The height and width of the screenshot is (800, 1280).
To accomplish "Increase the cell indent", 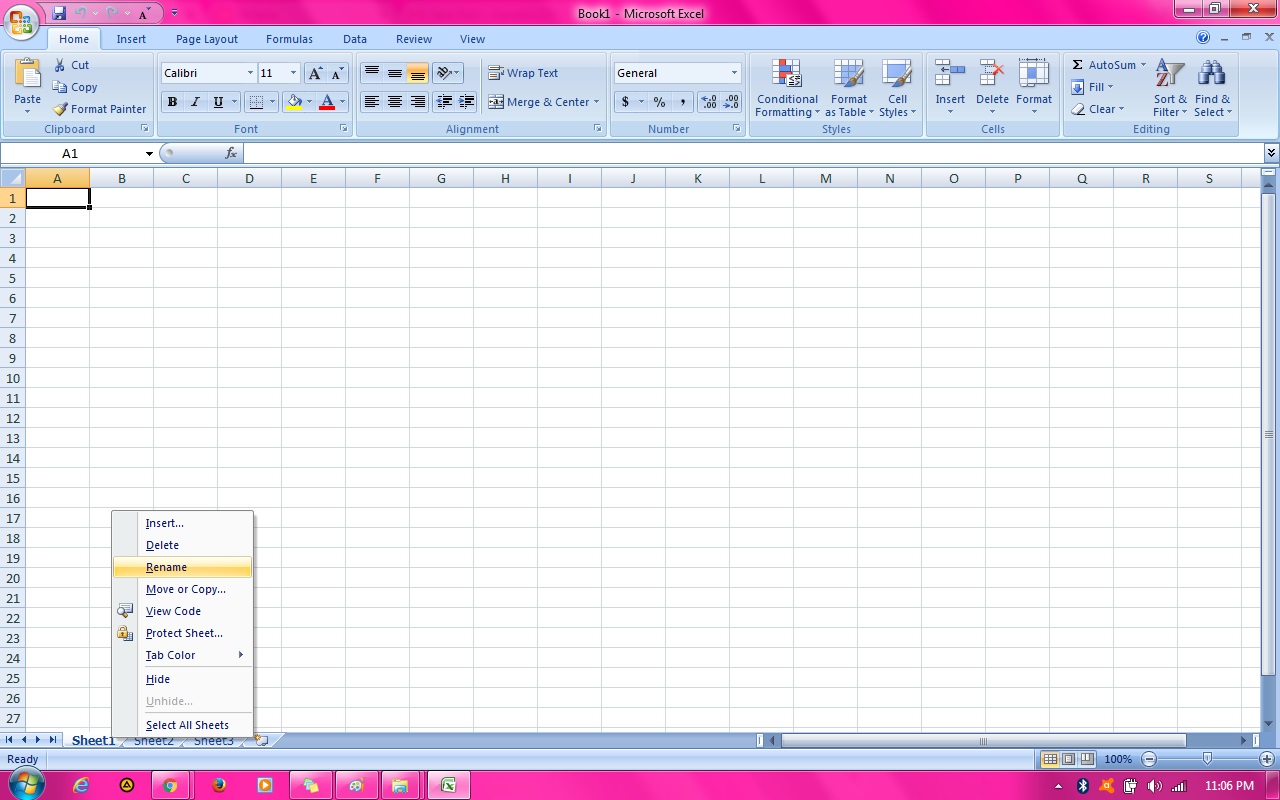I will (466, 102).
